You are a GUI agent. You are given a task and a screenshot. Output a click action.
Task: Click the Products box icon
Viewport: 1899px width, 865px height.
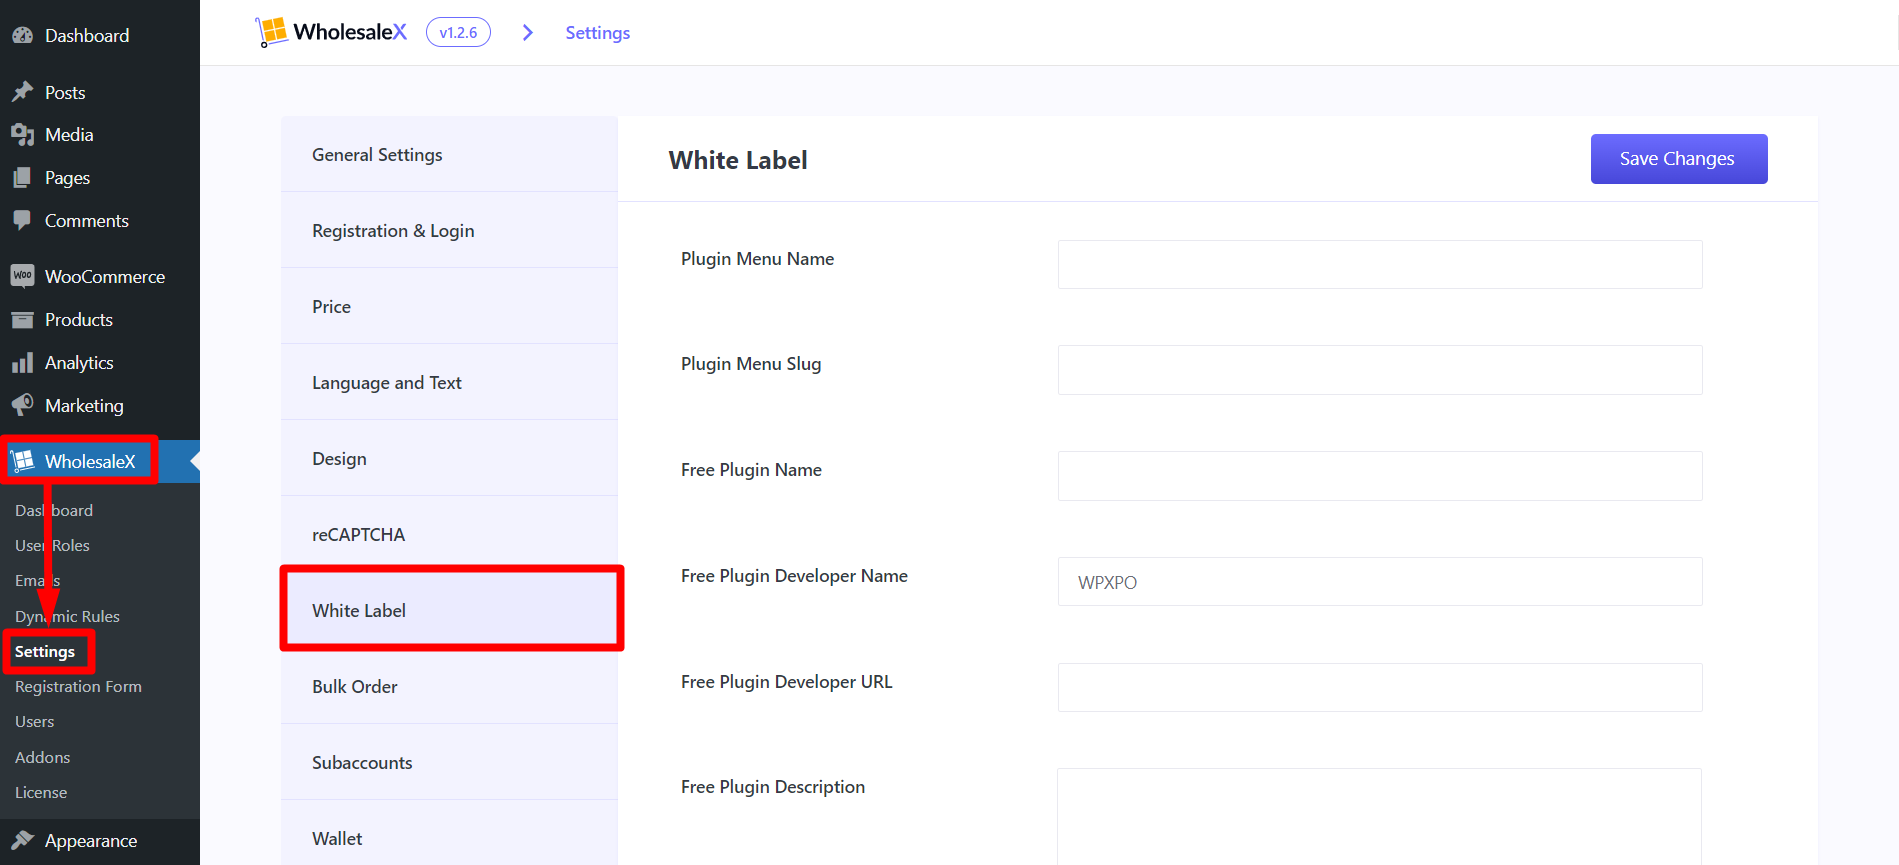coord(22,320)
